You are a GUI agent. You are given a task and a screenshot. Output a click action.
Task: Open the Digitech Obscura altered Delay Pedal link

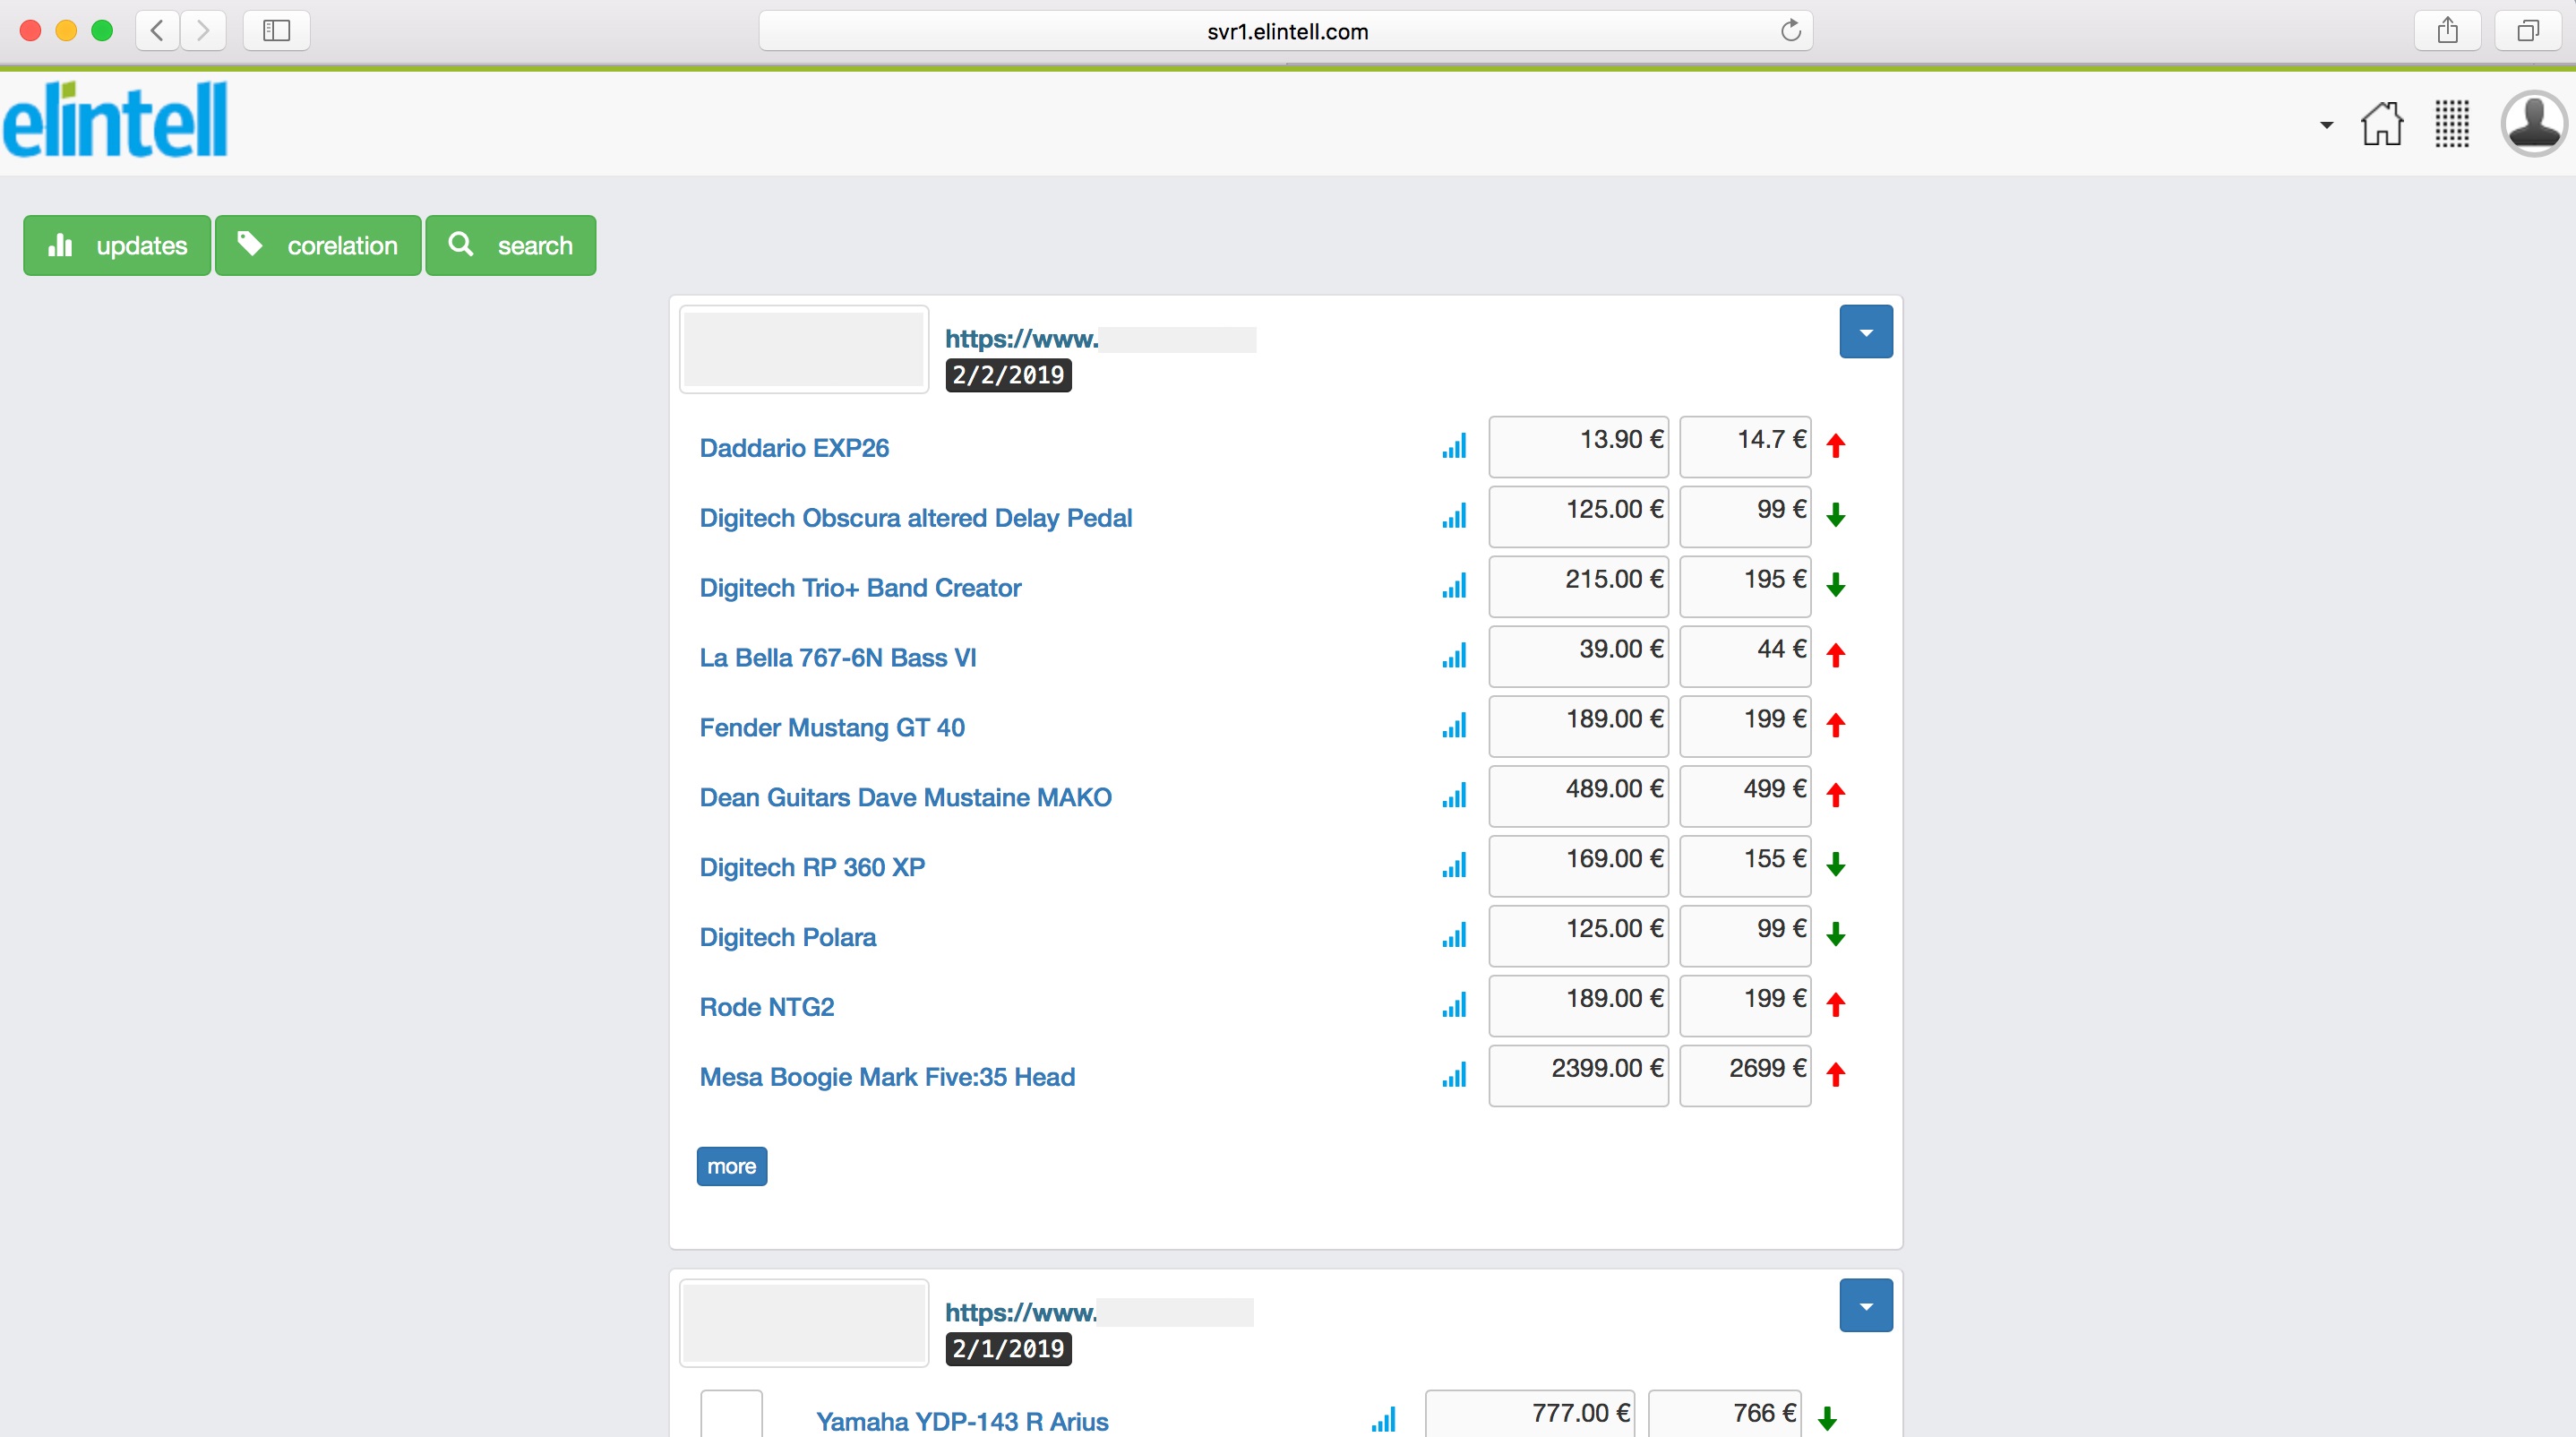click(x=916, y=518)
